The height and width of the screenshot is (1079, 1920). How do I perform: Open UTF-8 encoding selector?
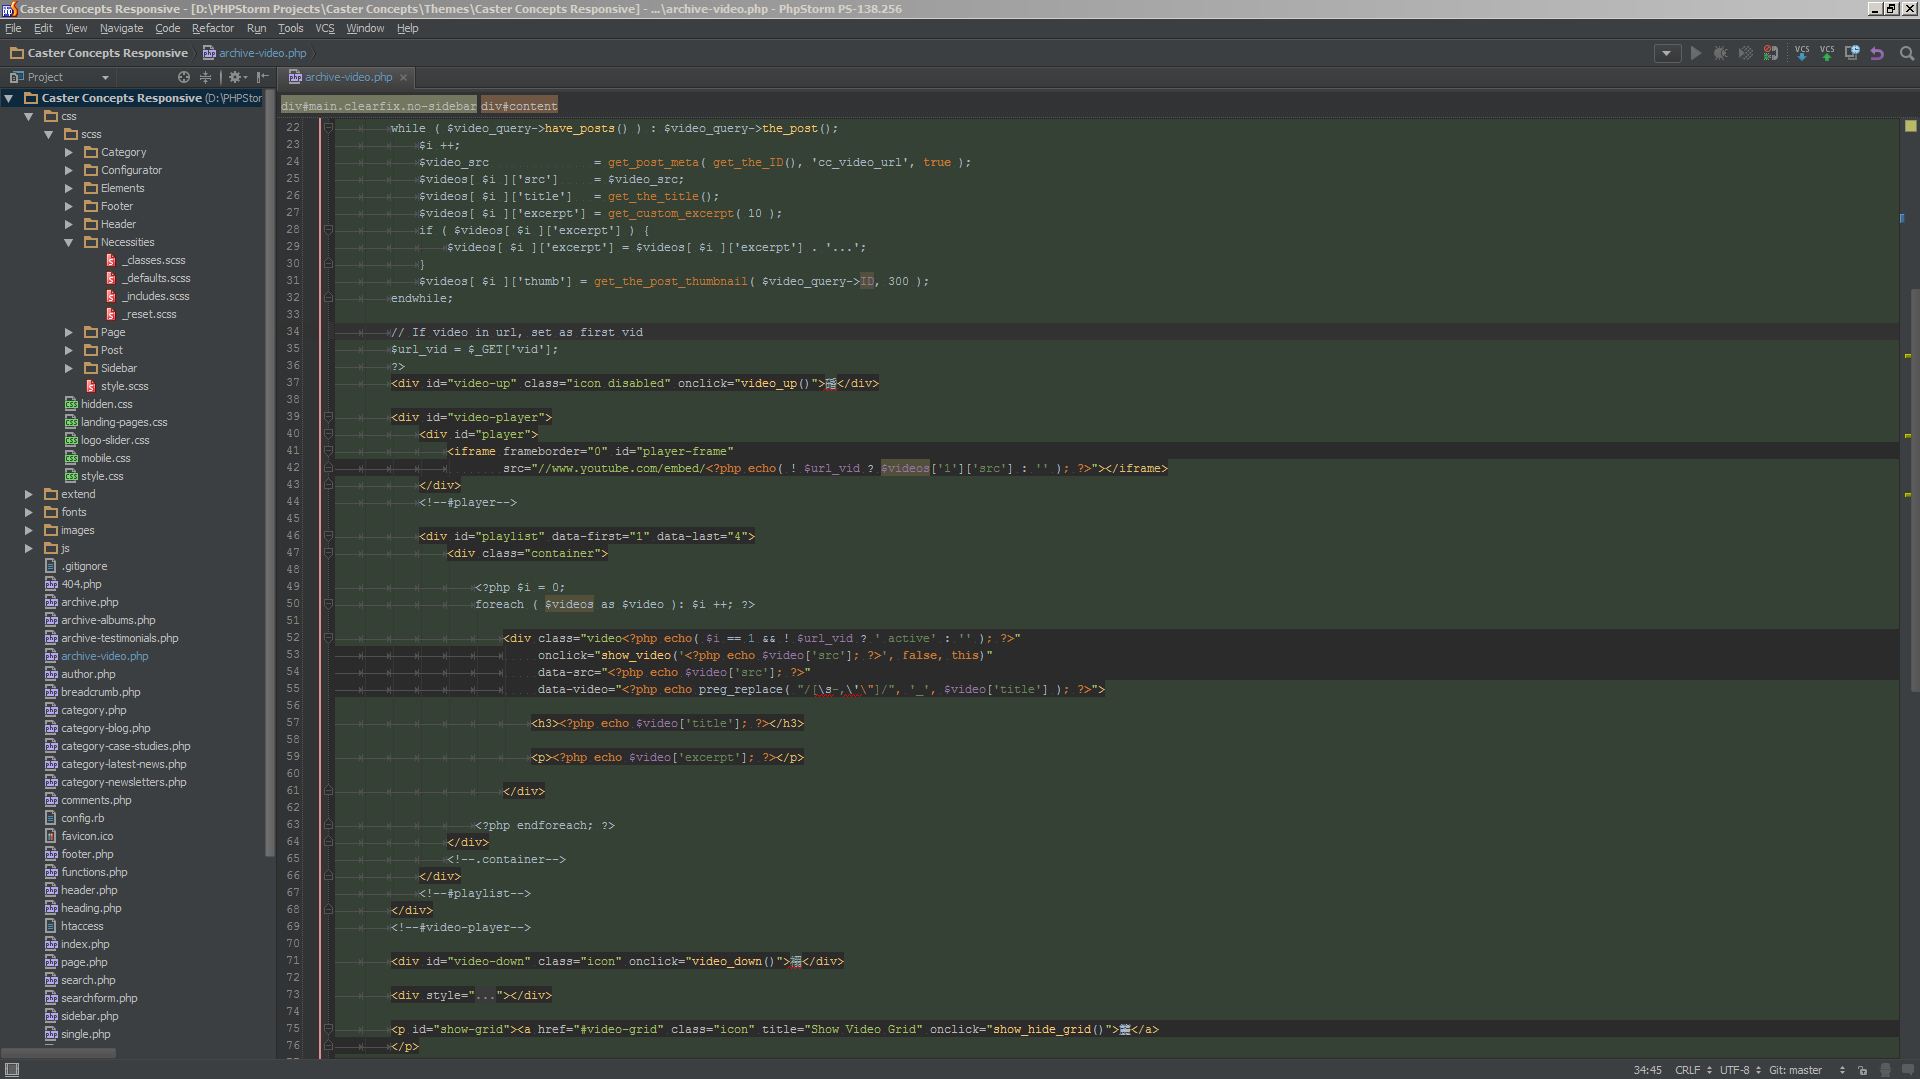[1741, 1070]
